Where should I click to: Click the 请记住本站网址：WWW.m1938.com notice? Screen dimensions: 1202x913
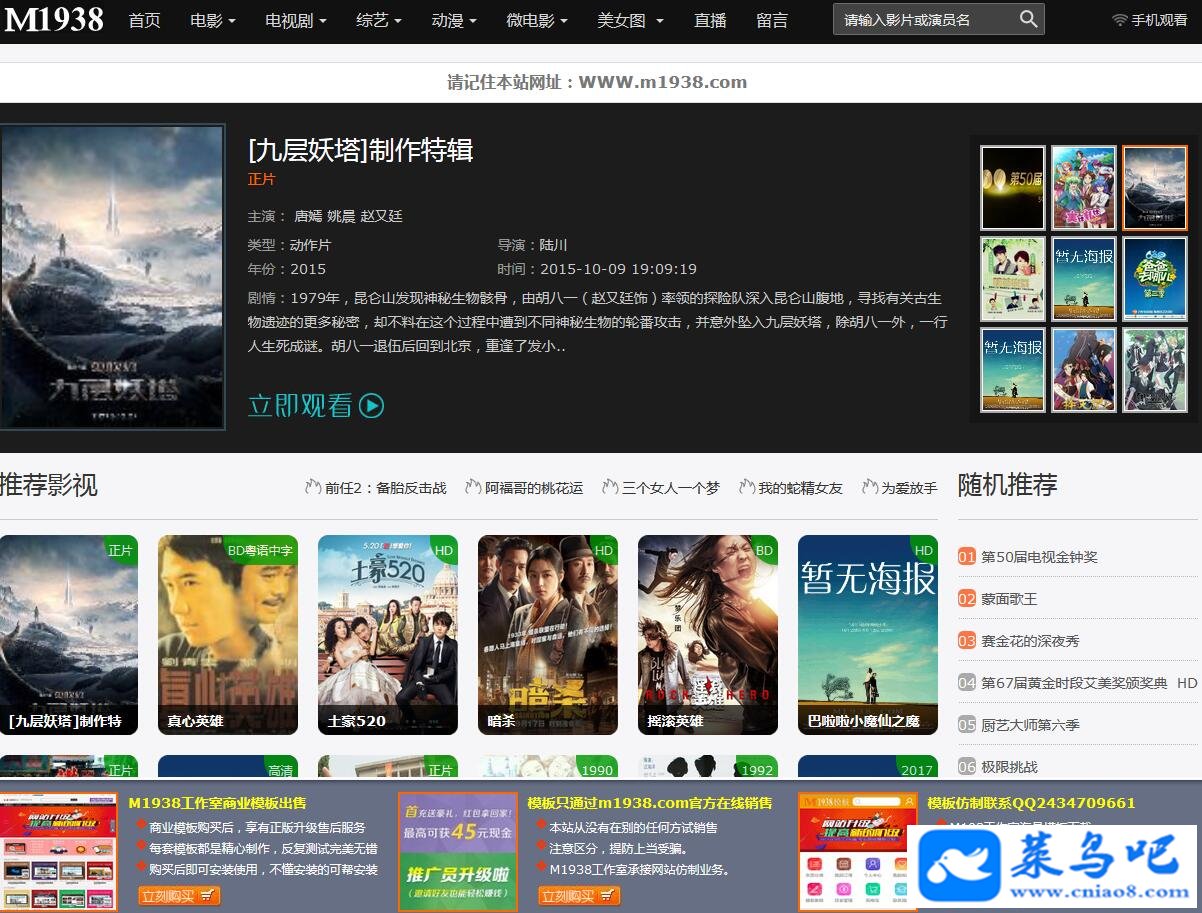(x=597, y=82)
